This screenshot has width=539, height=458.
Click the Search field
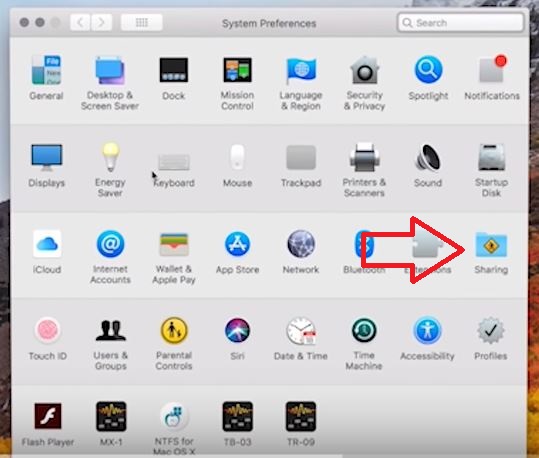click(461, 23)
